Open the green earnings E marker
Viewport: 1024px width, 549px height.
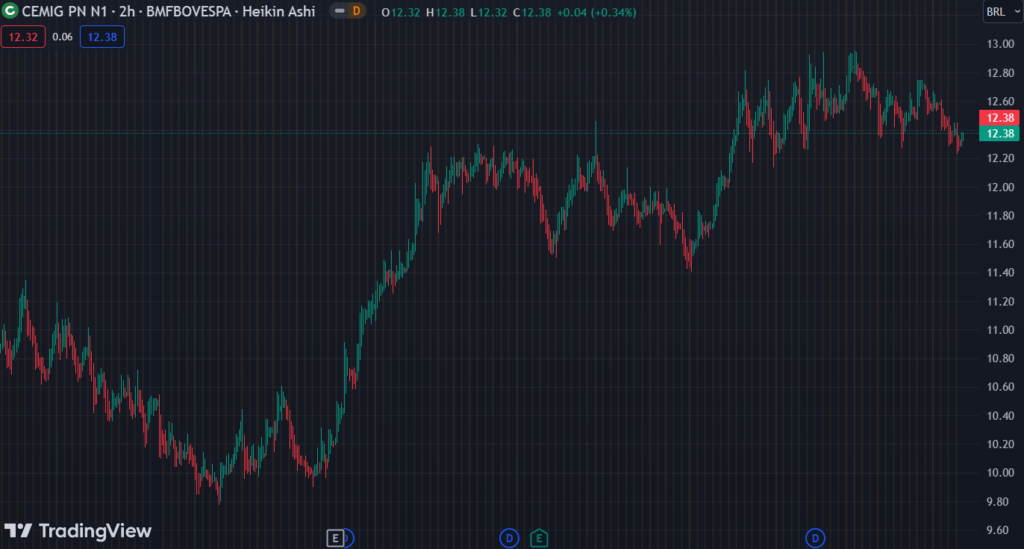pyautogui.click(x=539, y=539)
